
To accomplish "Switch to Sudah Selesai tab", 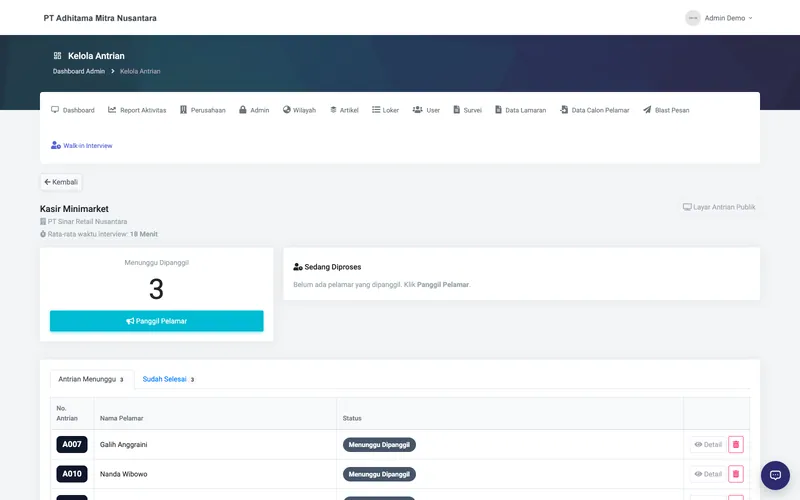I will (x=168, y=379).
